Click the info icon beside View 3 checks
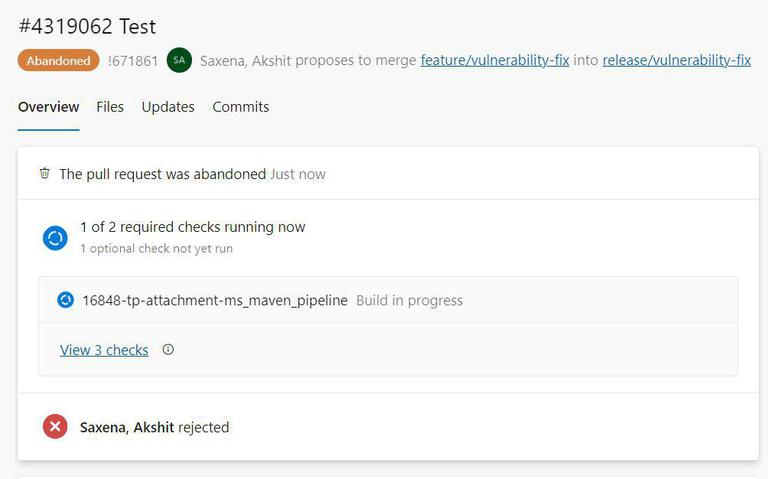Viewport: 768px width, 479px height. tap(168, 350)
